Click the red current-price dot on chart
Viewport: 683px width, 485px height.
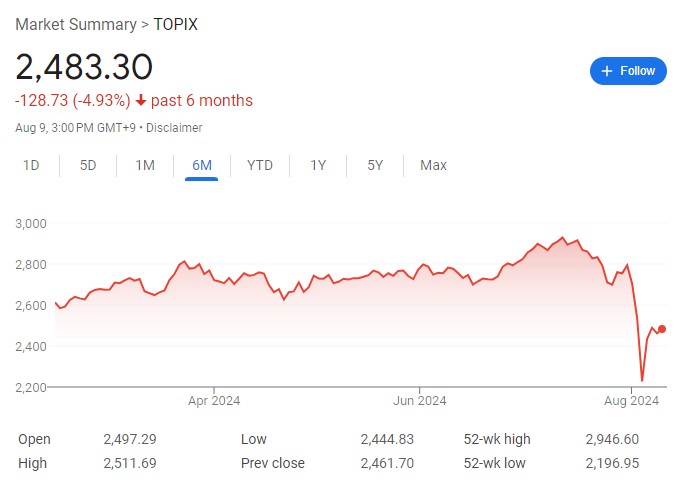tap(662, 329)
